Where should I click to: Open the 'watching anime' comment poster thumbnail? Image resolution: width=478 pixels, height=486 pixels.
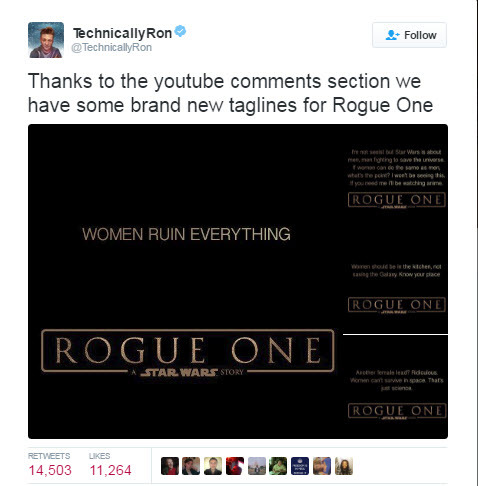(x=396, y=176)
